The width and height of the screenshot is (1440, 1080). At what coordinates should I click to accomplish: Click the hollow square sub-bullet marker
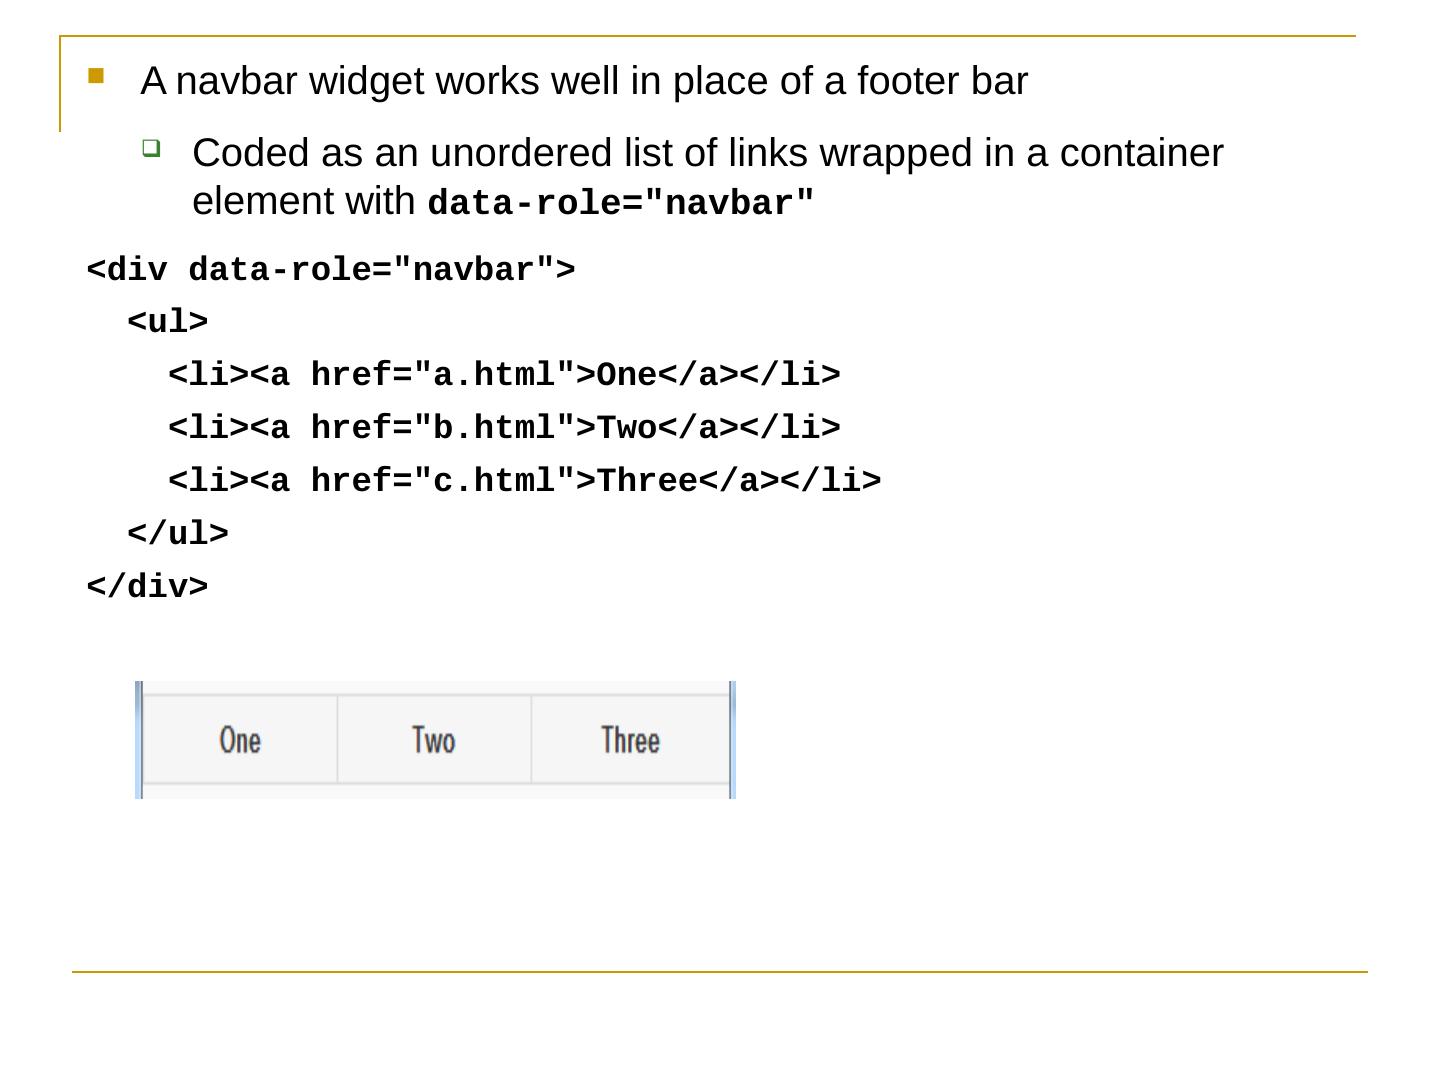(x=150, y=148)
